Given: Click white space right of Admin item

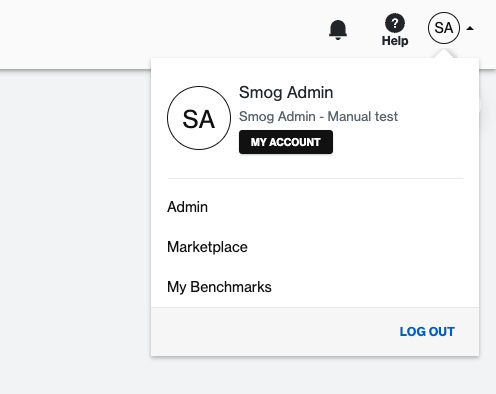Looking at the screenshot, I should coord(343,207).
